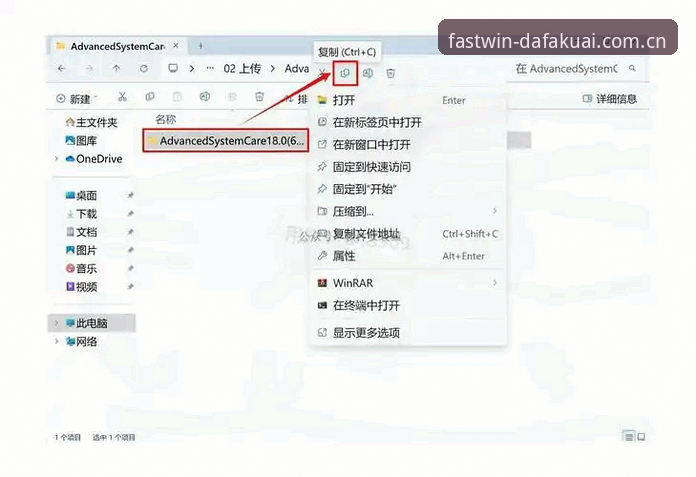The height and width of the screenshot is (477, 696).
Task: Click the Rename icon in the Explorer toolbar
Action: 205,97
